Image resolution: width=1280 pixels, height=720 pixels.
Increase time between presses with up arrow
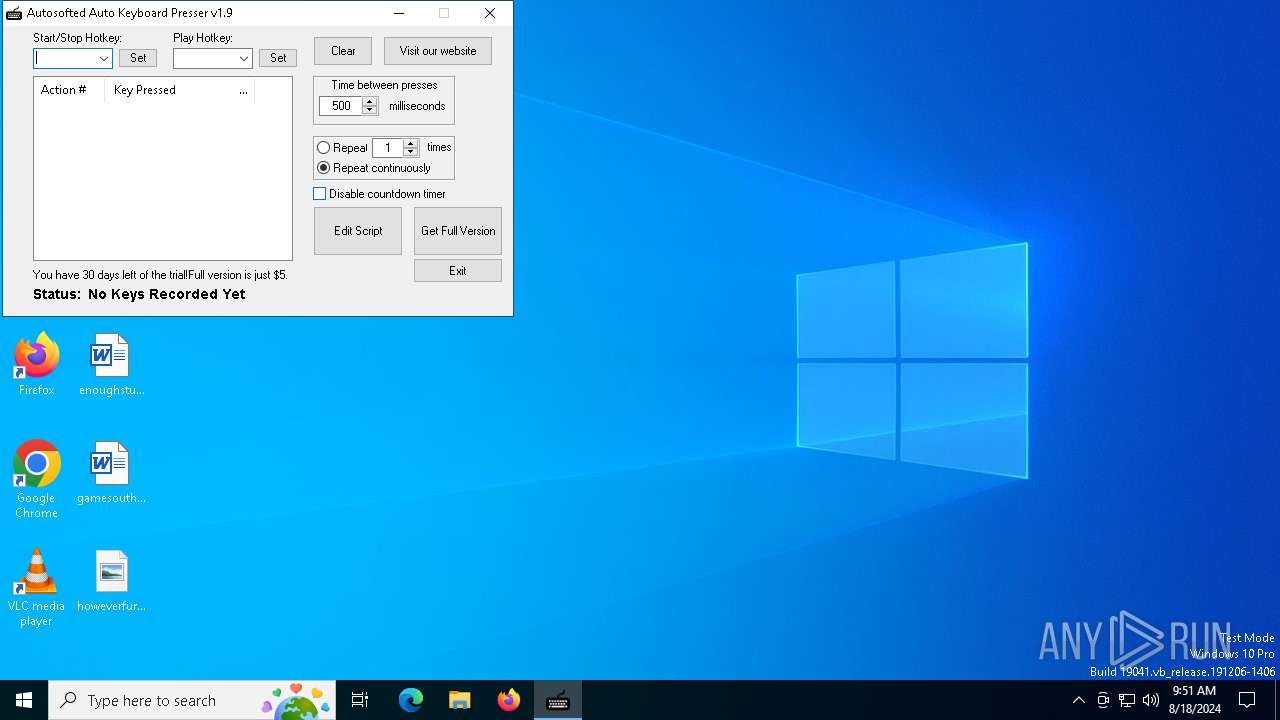pos(370,102)
